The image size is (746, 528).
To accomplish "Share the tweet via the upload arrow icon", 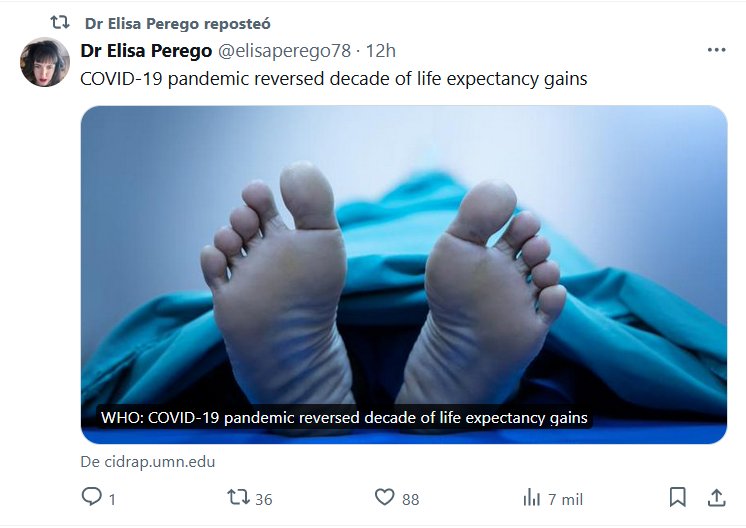I will click(717, 498).
